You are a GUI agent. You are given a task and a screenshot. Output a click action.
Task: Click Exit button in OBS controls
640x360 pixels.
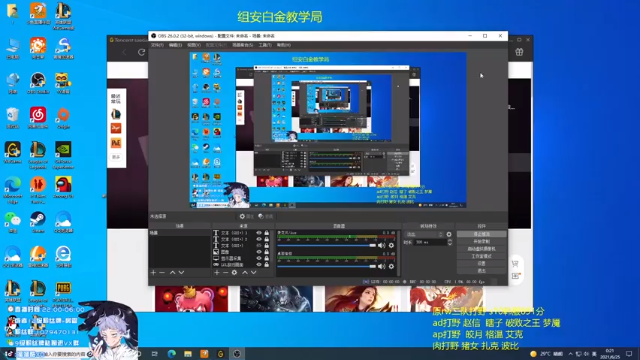click(482, 271)
